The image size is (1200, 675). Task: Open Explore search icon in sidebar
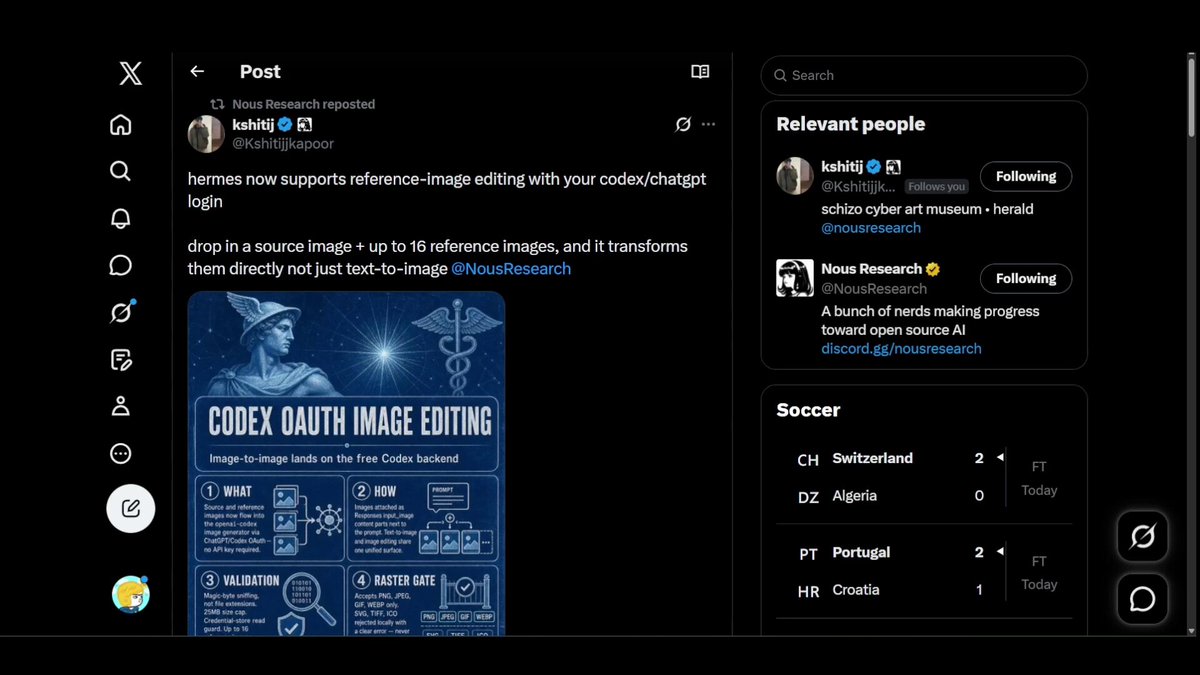(121, 171)
